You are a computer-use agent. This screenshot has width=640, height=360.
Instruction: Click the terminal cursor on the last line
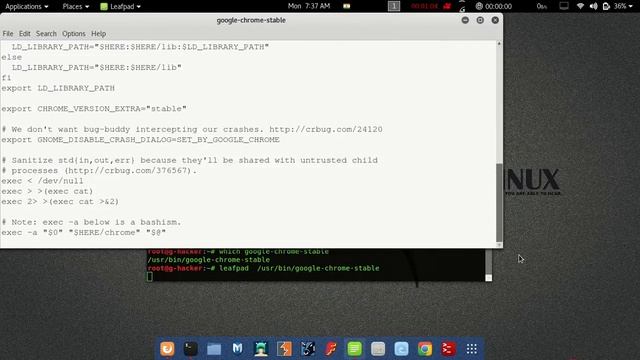coord(150,277)
